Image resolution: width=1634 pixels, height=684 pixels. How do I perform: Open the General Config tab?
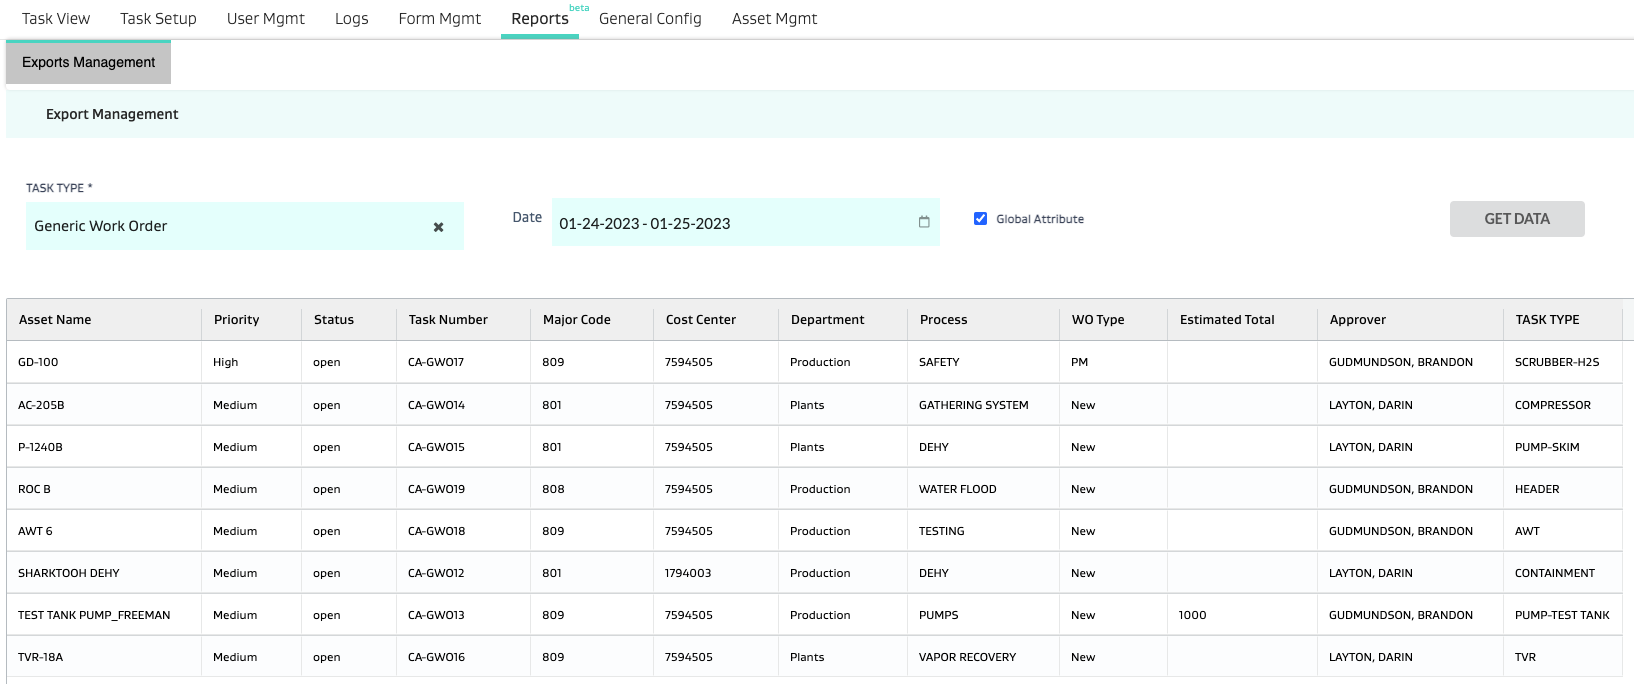(650, 19)
